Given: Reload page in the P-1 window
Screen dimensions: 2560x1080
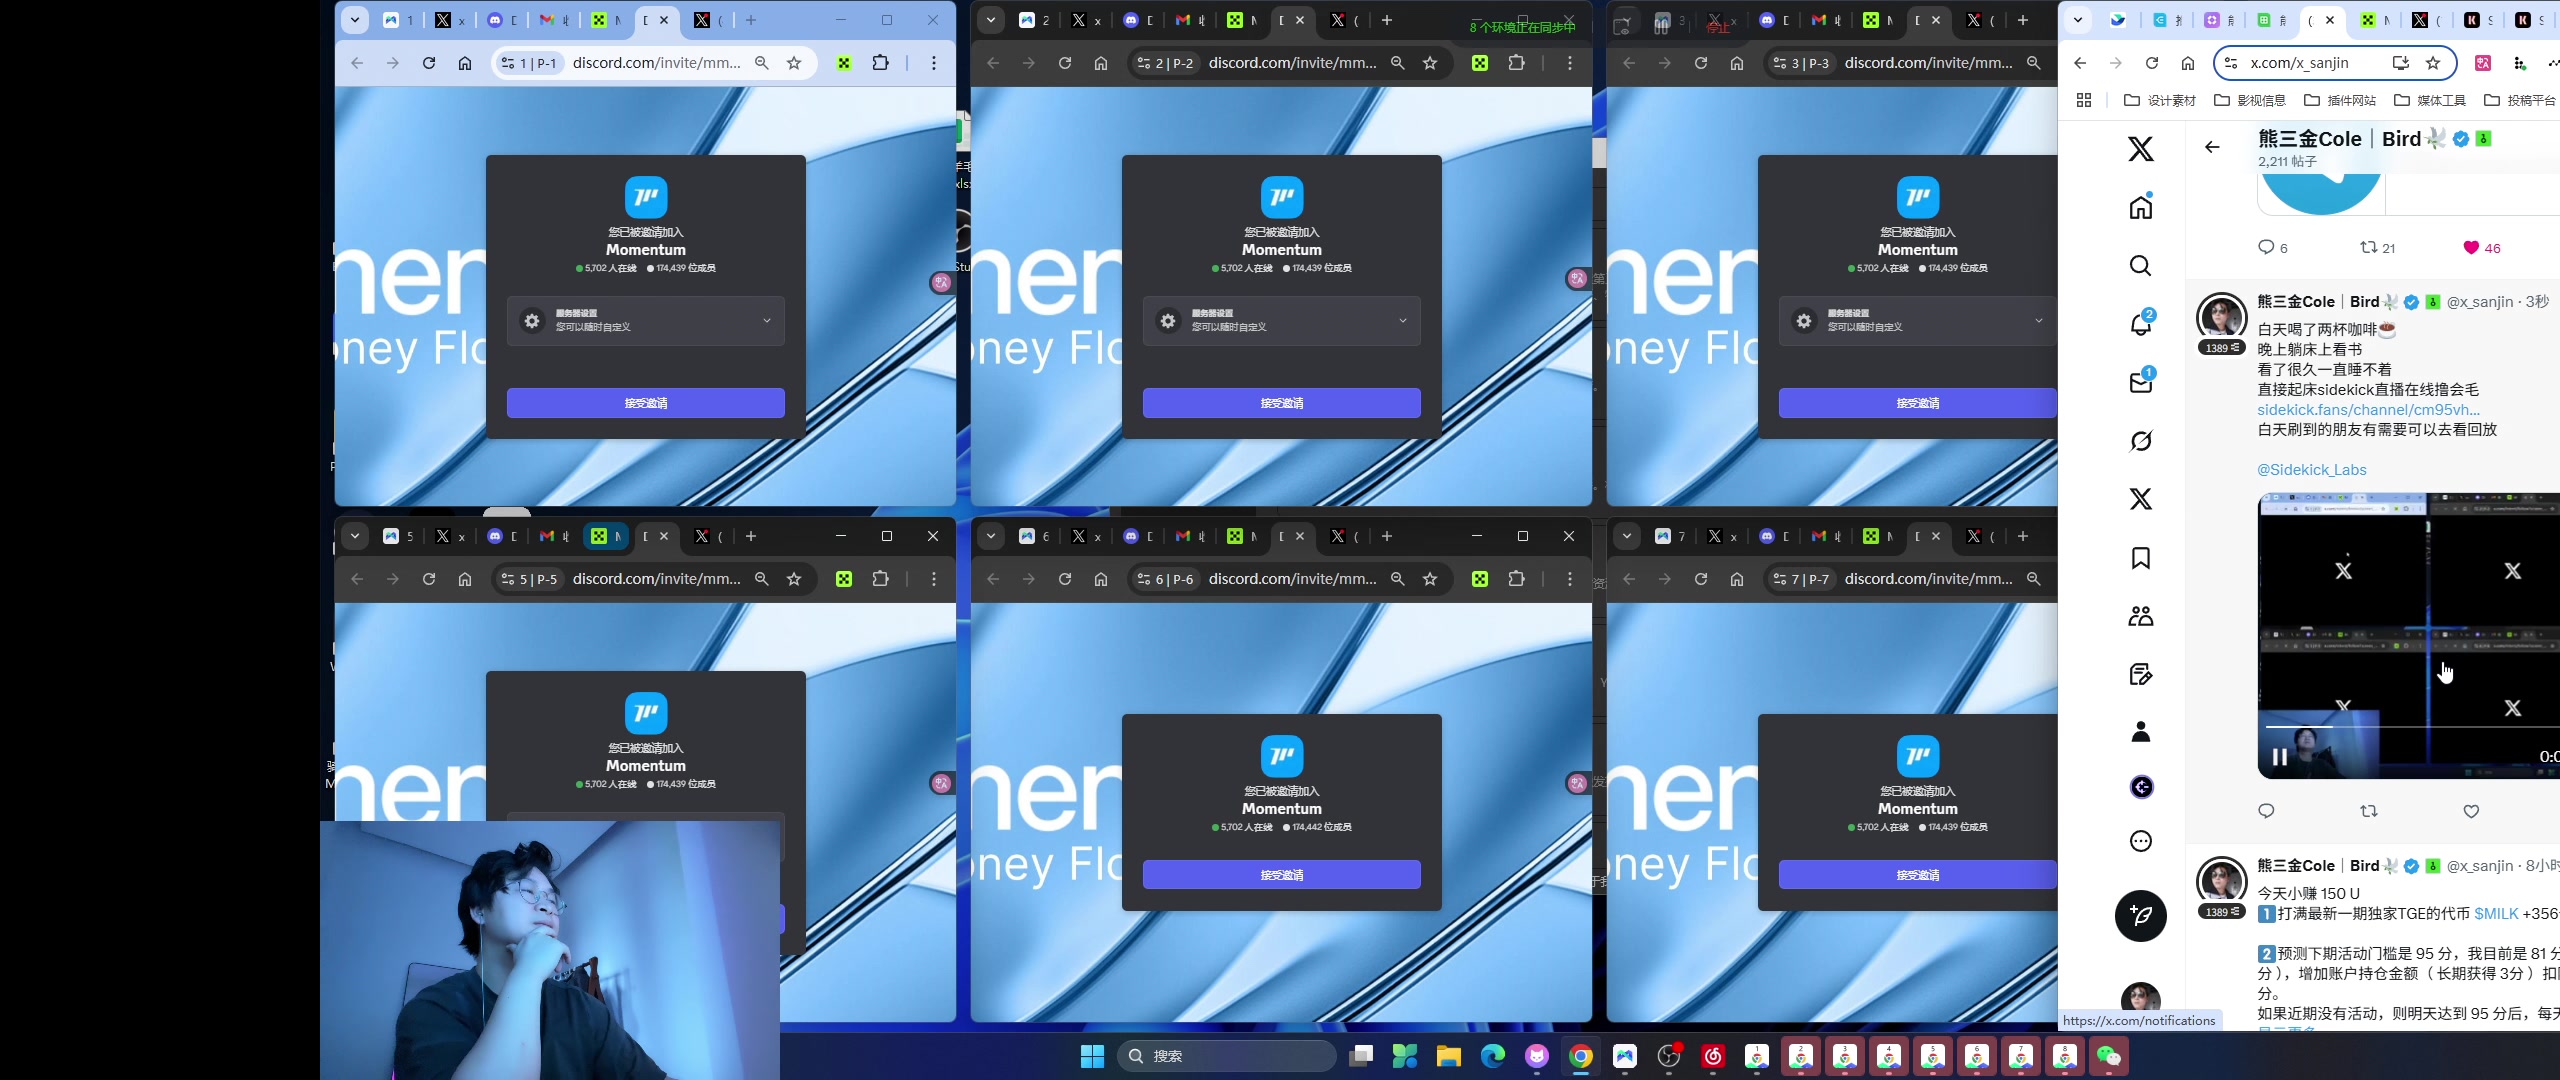Looking at the screenshot, I should tap(429, 63).
